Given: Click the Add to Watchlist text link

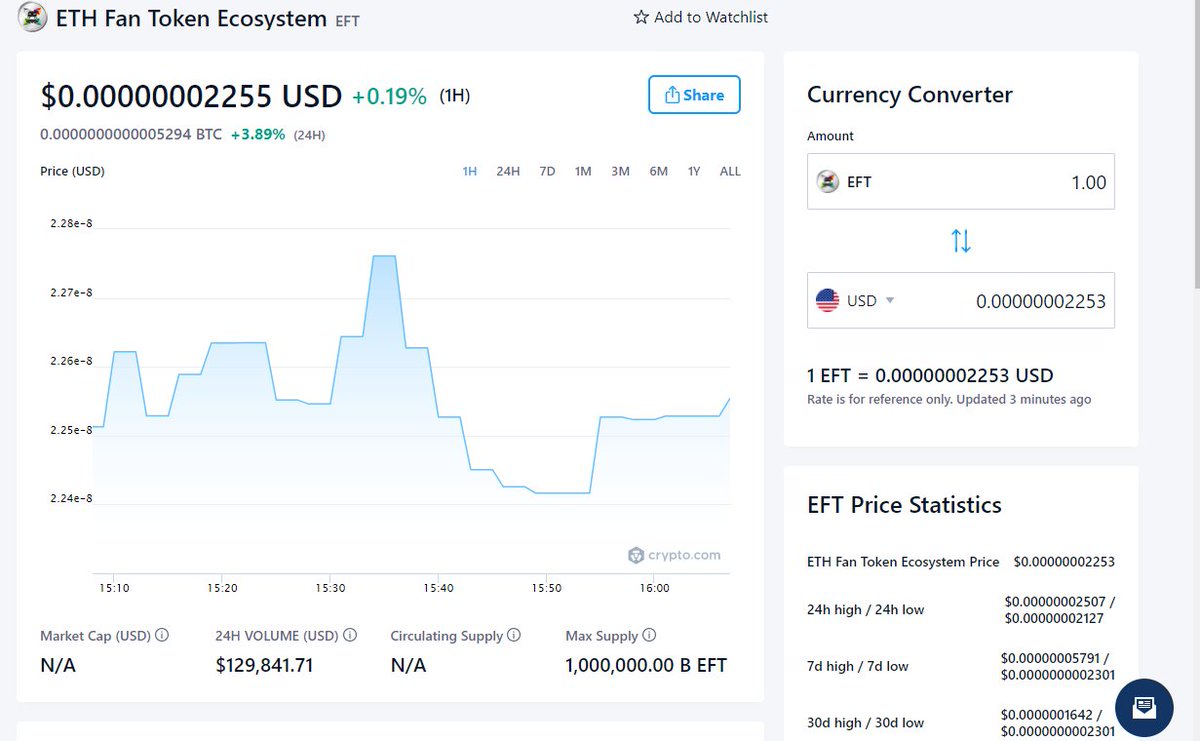Looking at the screenshot, I should pos(711,17).
